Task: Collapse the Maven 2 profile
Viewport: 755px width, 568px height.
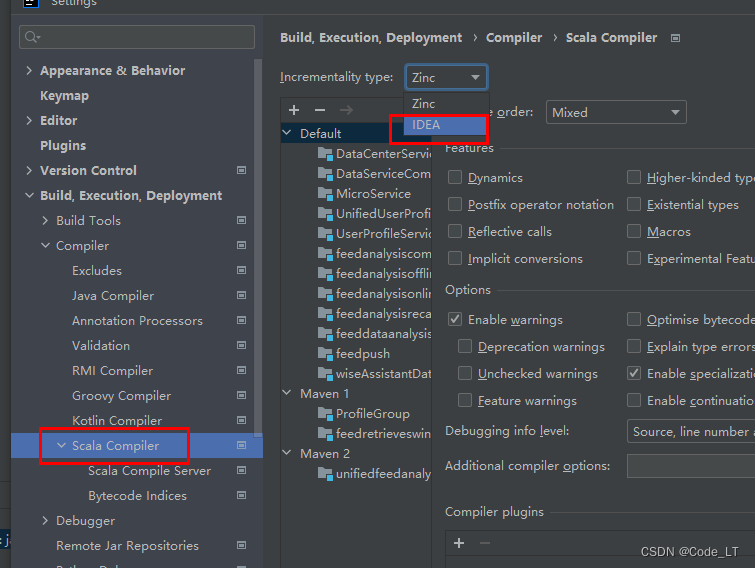Action: pos(287,453)
